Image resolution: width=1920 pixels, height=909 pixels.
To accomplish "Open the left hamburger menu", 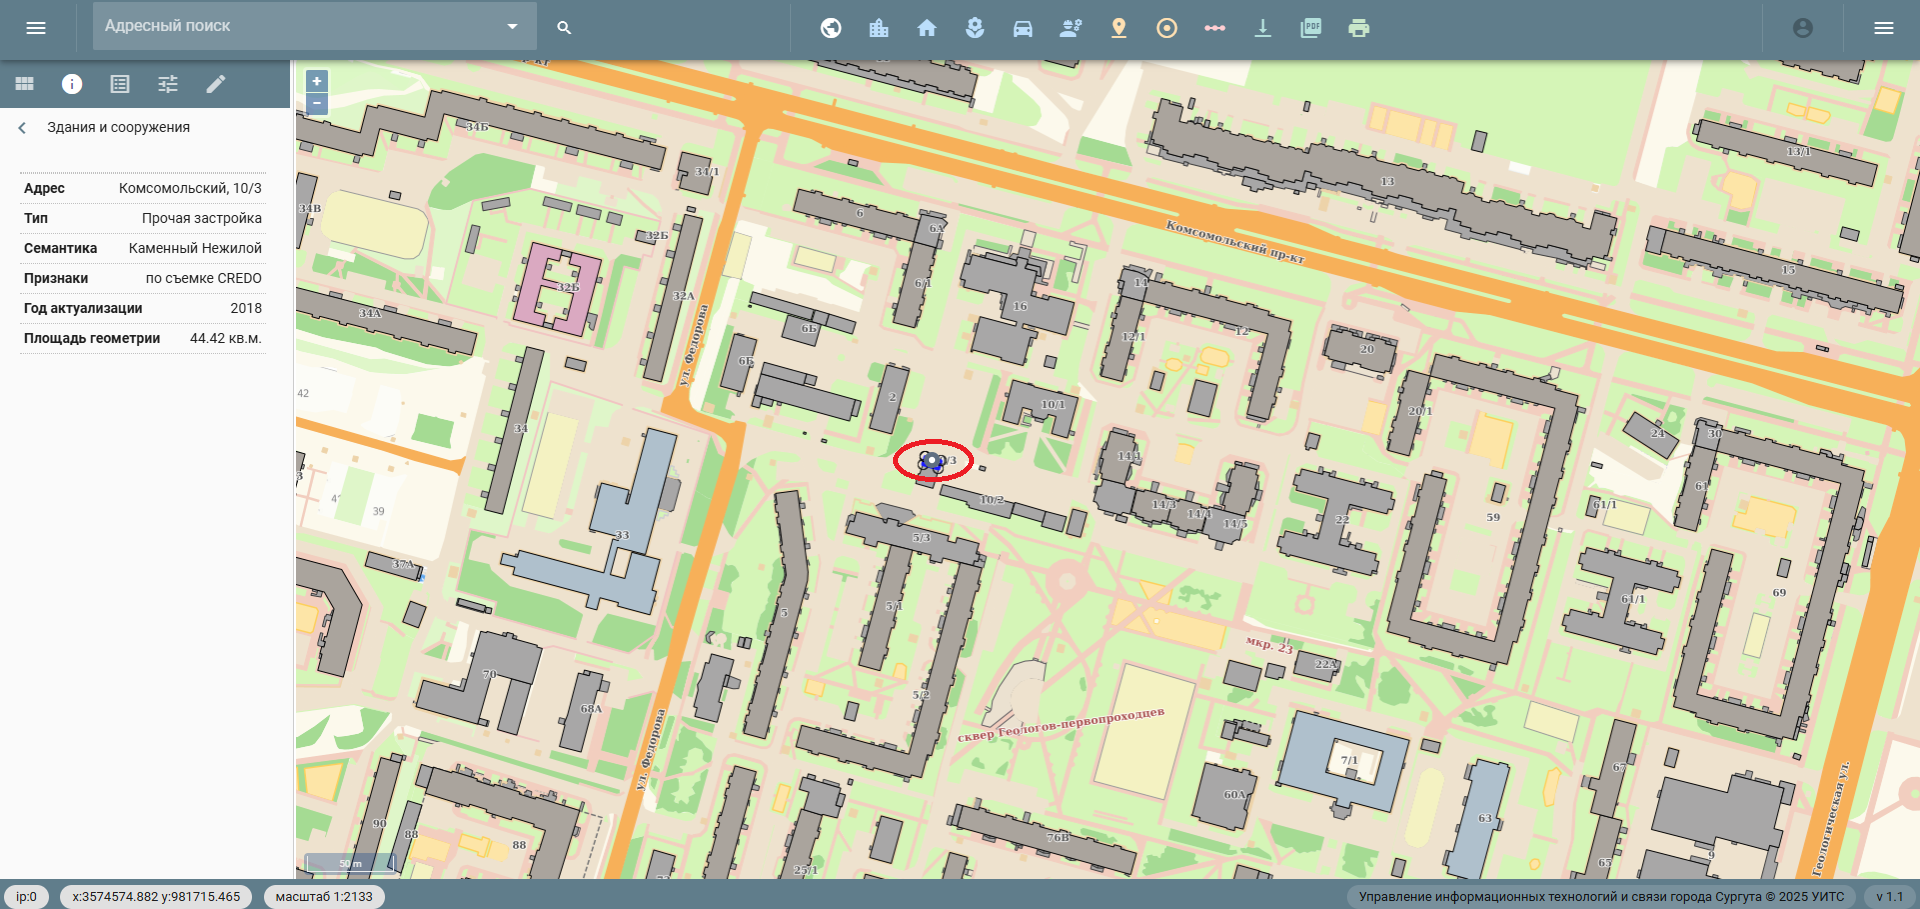I will tap(36, 28).
